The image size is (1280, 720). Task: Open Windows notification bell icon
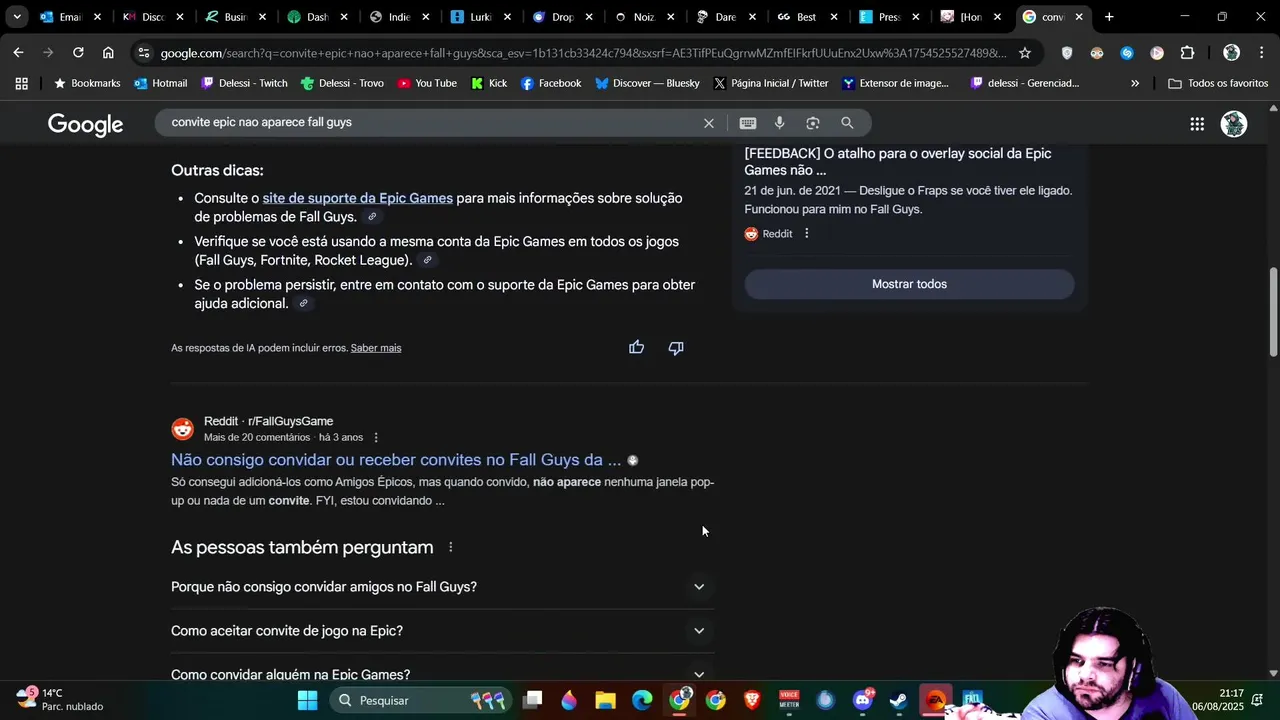point(1258,700)
